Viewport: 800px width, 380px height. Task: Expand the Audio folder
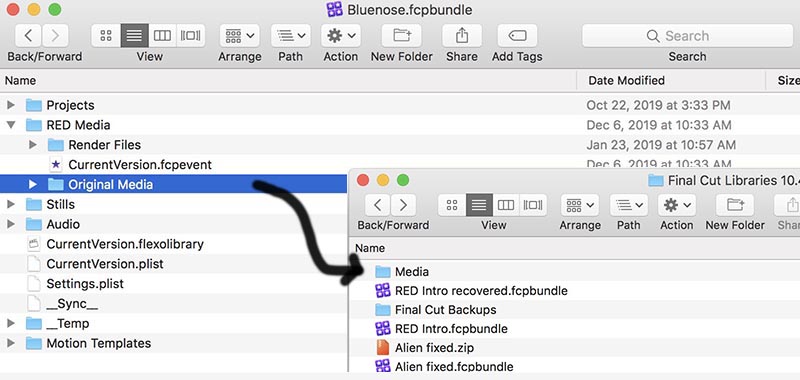tap(11, 224)
